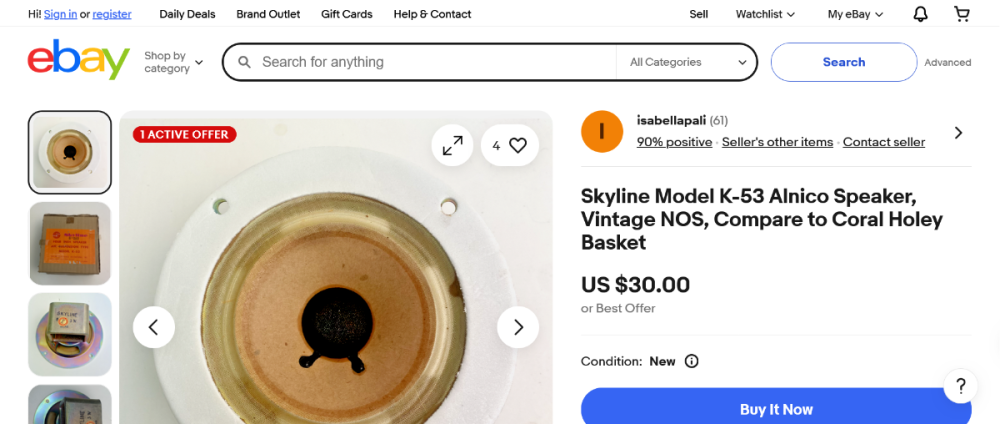Click the Search for anything field
The image size is (1000, 424).
430,62
